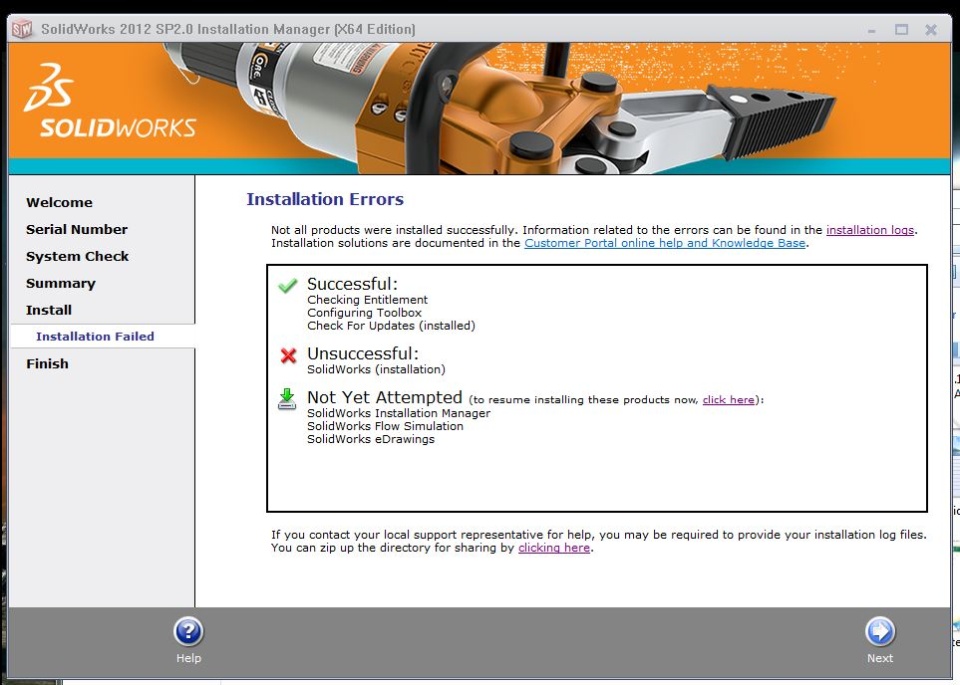960x685 pixels.
Task: Open Customer Portal online help and Knowledge Base
Action: coord(665,243)
